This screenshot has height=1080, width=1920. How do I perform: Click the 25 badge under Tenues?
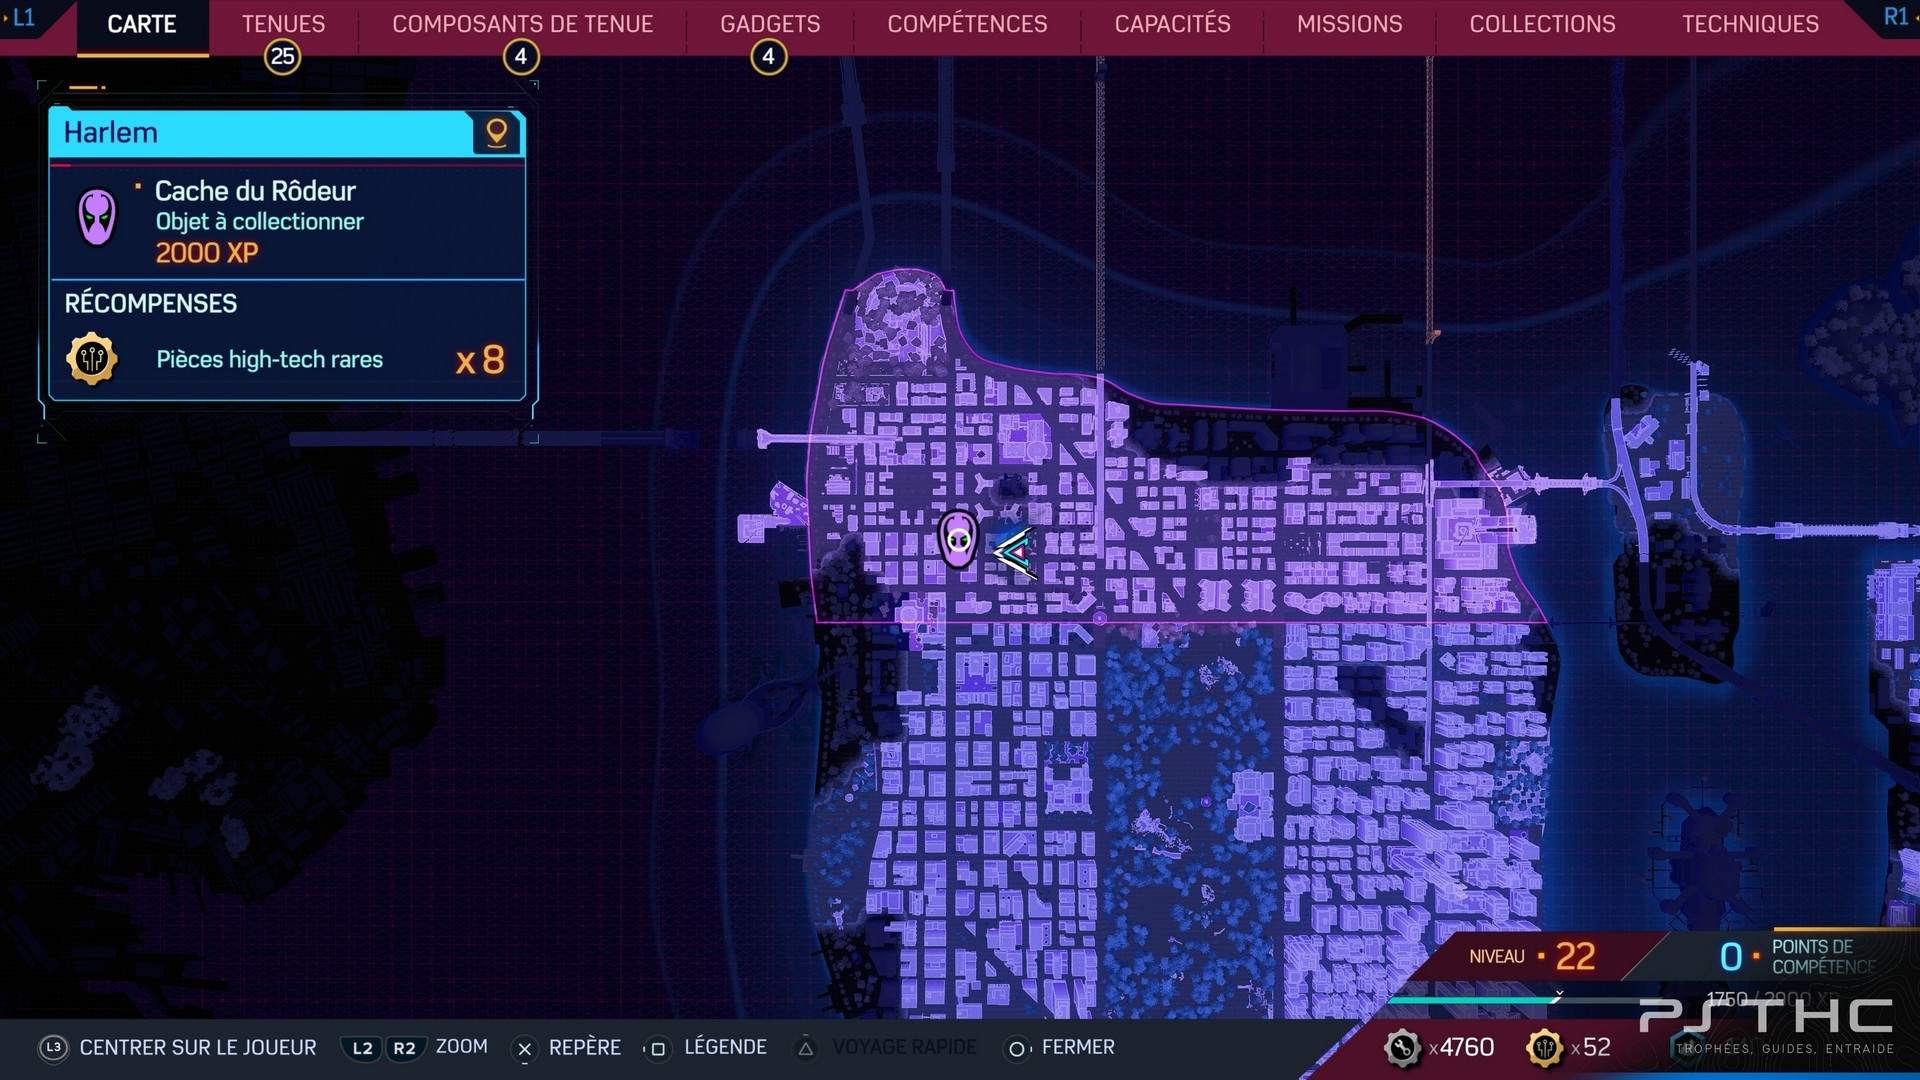click(283, 57)
